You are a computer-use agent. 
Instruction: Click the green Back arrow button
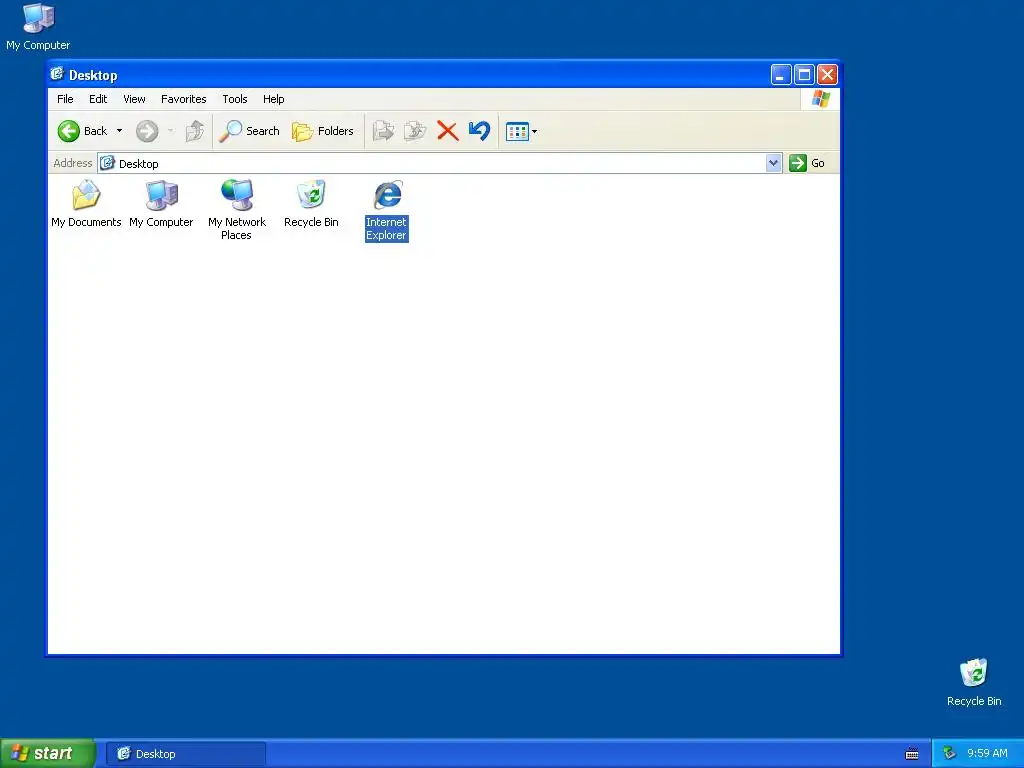pyautogui.click(x=69, y=131)
